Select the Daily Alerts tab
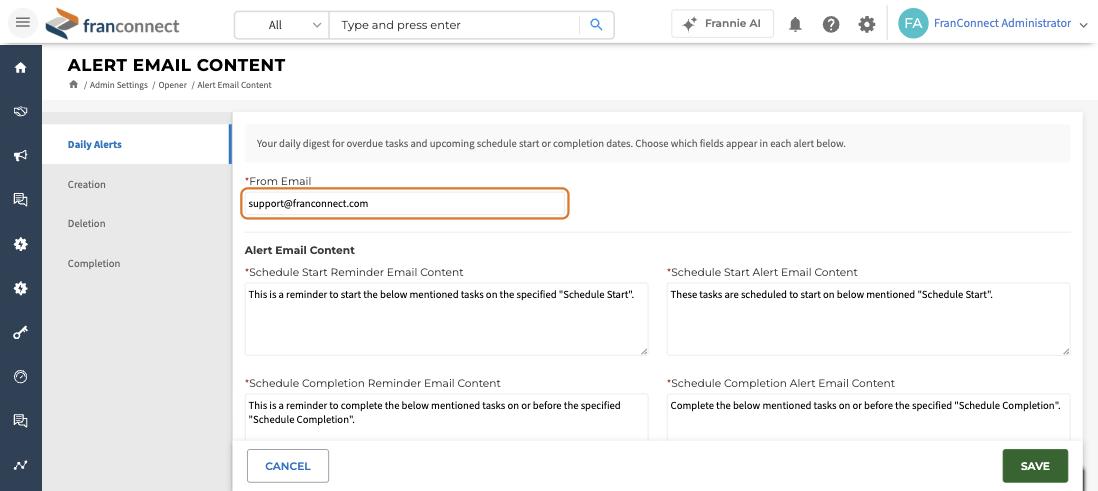1098x491 pixels. (137, 144)
